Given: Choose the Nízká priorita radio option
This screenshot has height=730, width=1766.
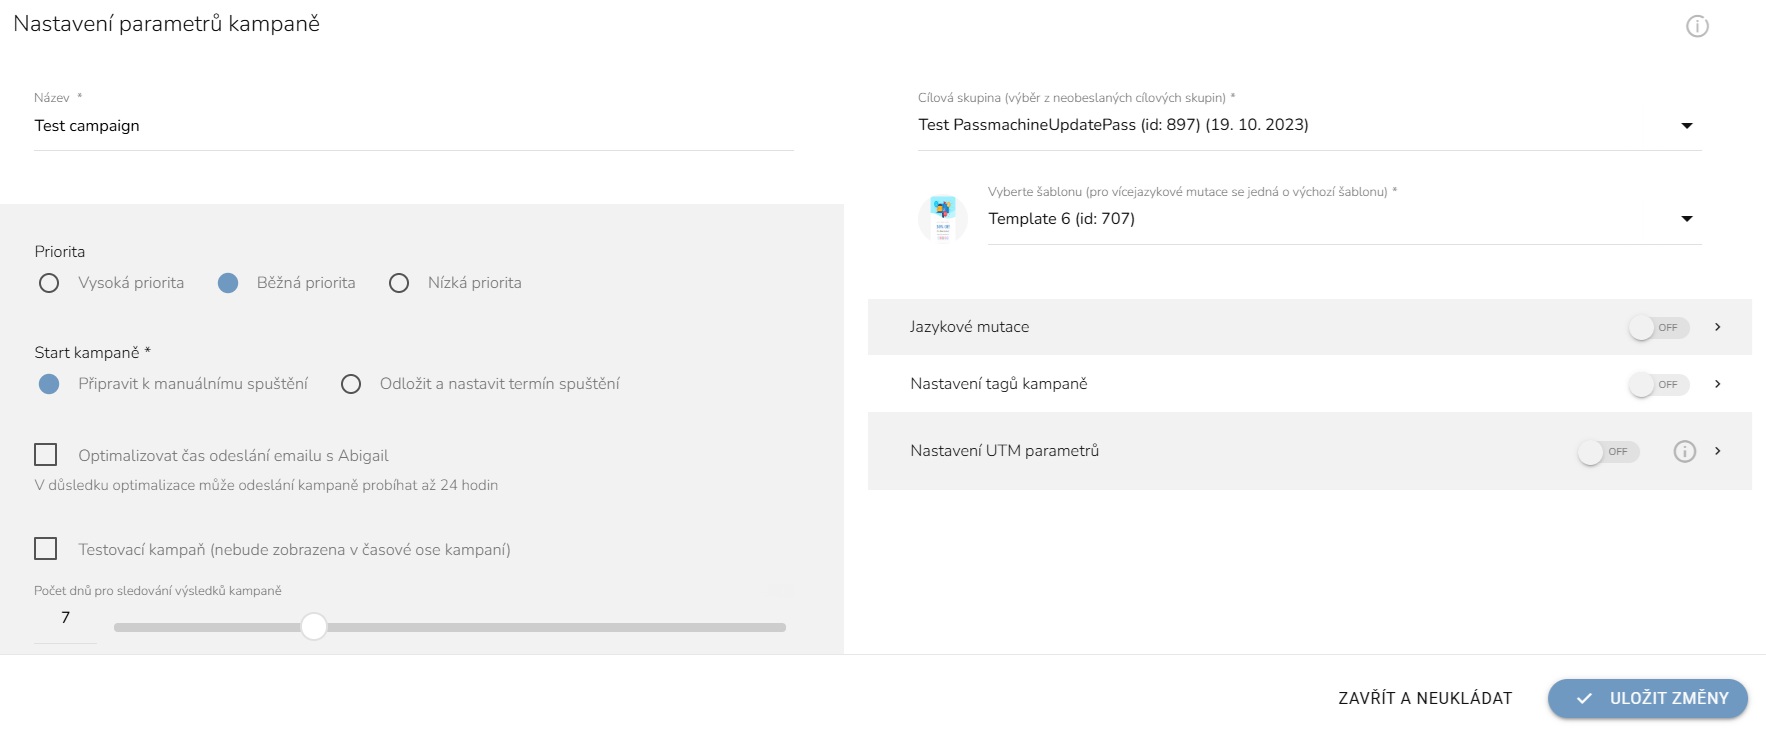Looking at the screenshot, I should point(399,283).
